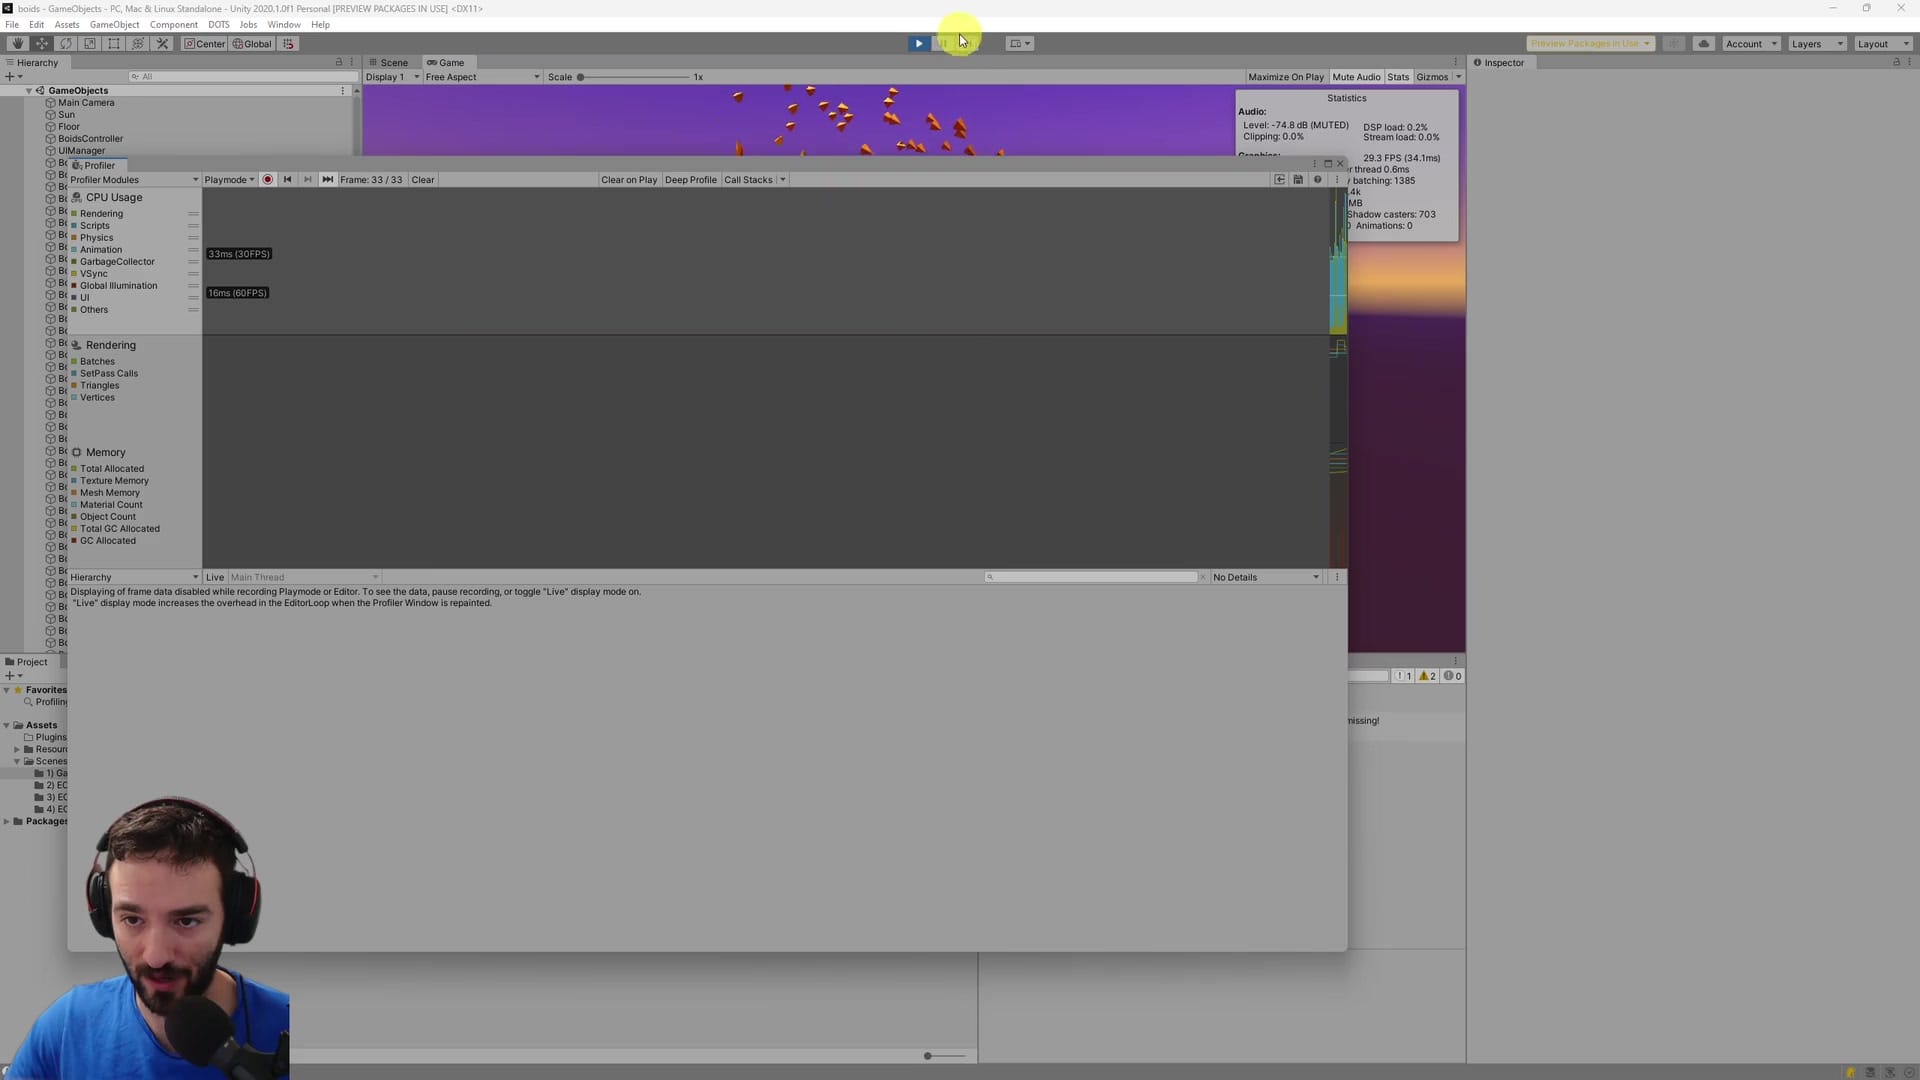
Task: Enable Deep Profile mode
Action: [690, 179]
